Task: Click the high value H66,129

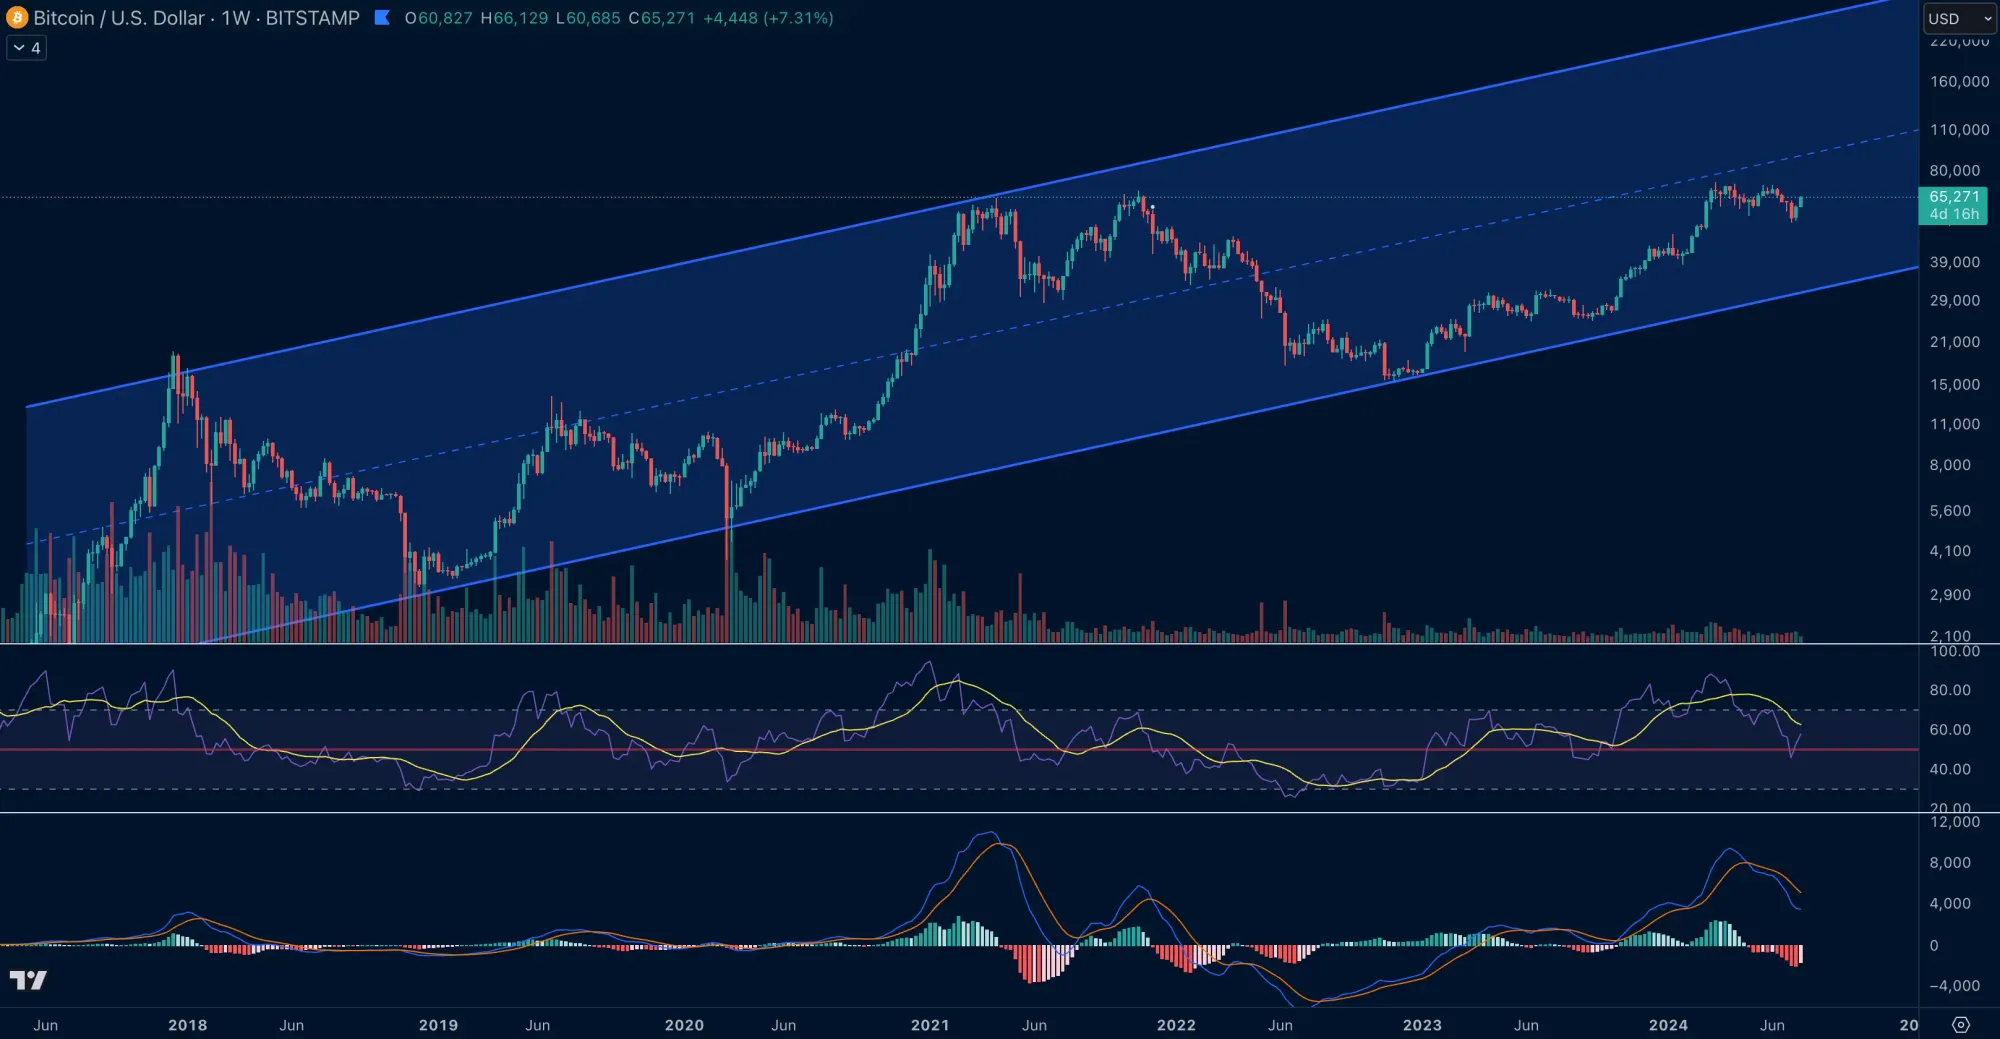Action: click(x=514, y=18)
